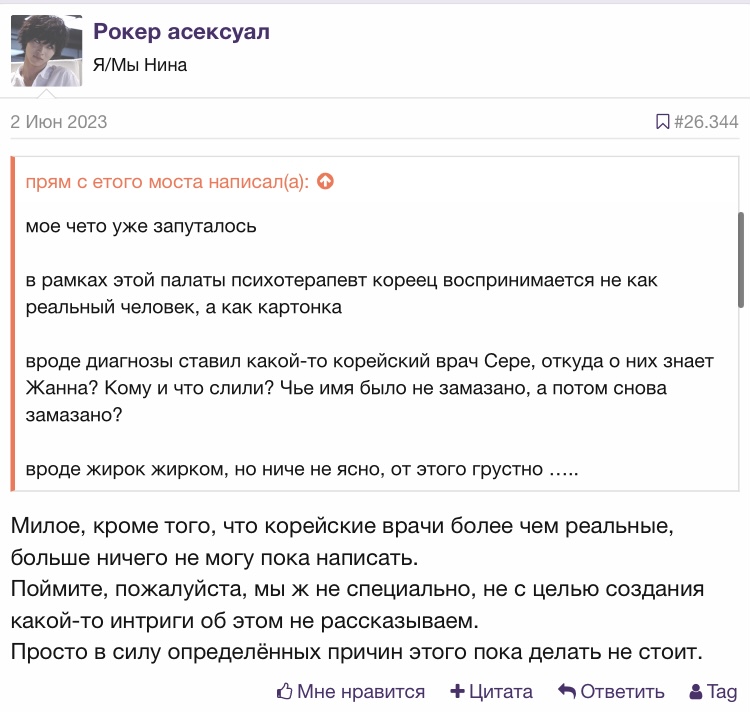Screen dimensions: 750x712
Task: Click the plus icon for Цитата
Action: [457, 691]
